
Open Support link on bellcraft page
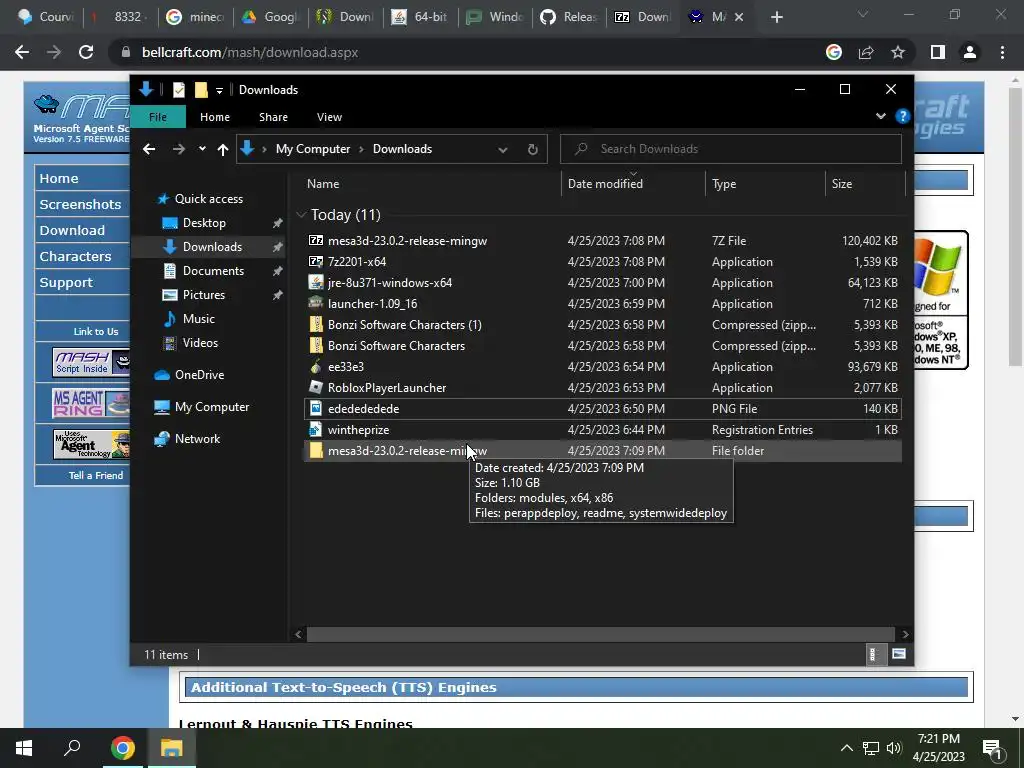tap(66, 283)
